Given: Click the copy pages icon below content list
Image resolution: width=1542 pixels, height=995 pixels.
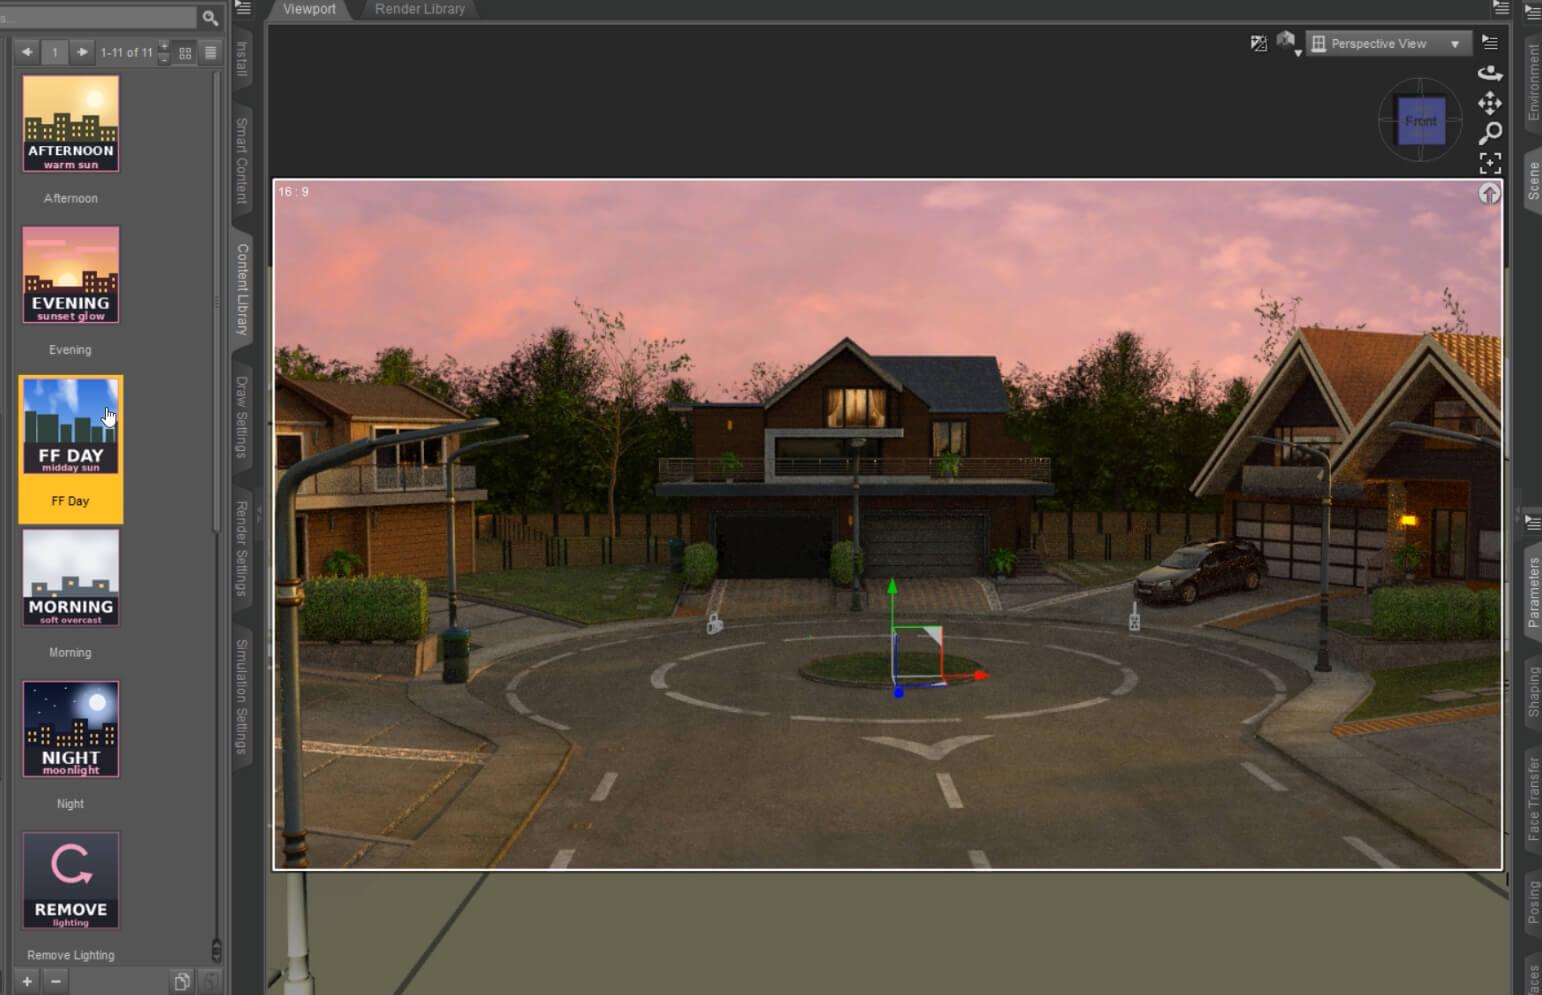Looking at the screenshot, I should (x=181, y=981).
